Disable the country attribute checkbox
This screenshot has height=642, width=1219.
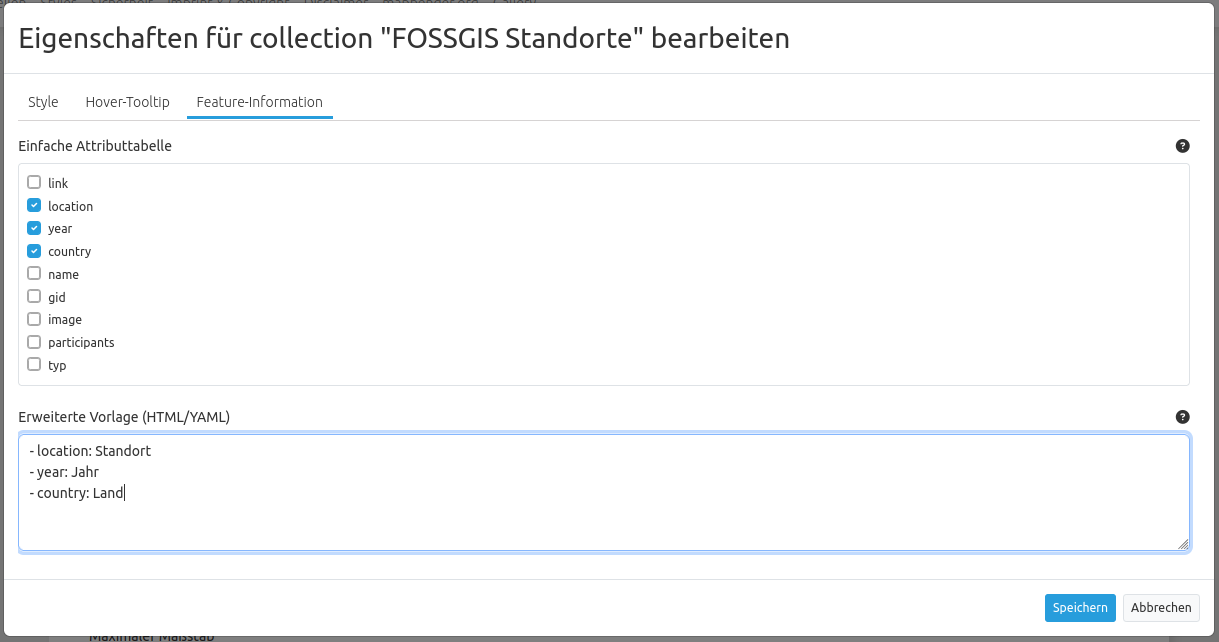[34, 251]
